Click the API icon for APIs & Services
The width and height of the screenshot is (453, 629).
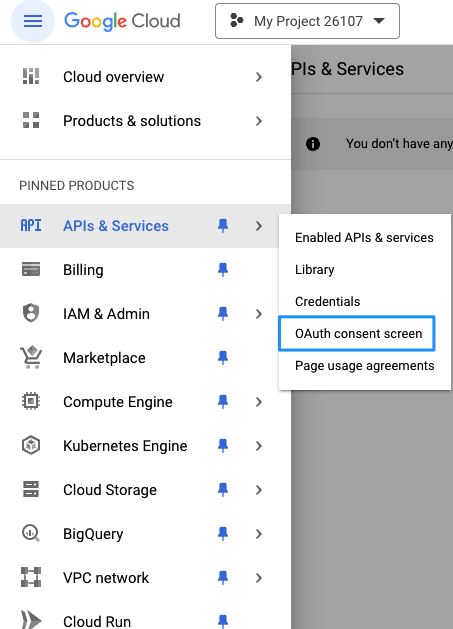click(31, 226)
